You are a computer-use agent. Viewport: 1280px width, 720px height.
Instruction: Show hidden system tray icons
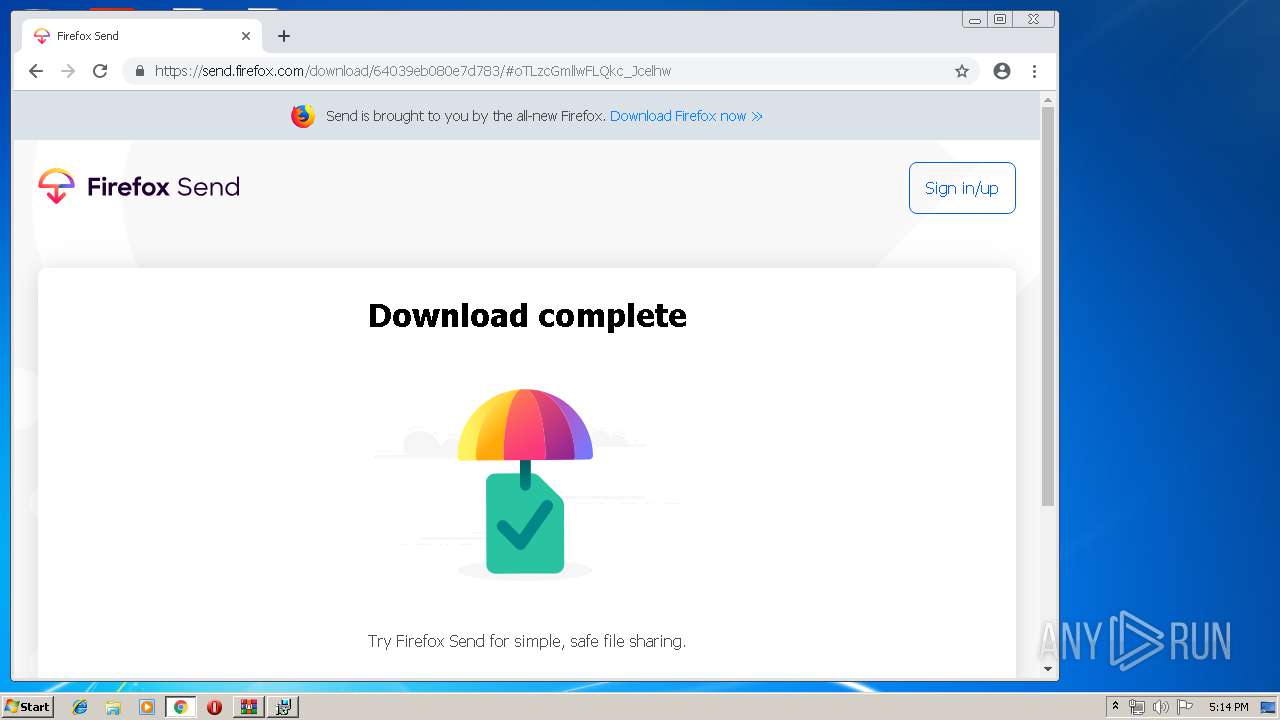point(1116,707)
